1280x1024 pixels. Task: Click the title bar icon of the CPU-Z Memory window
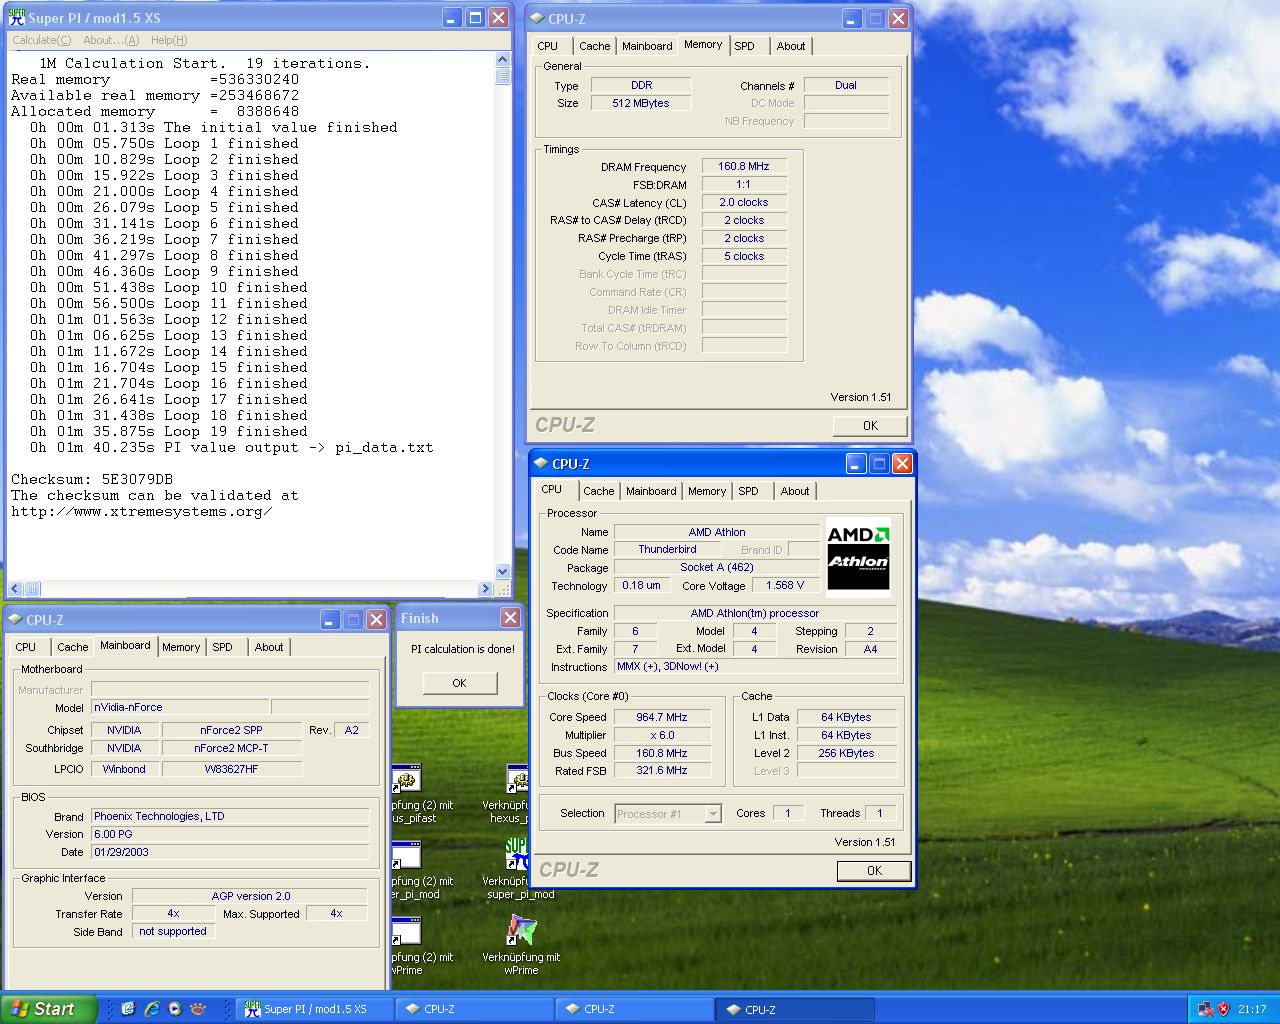coord(537,18)
